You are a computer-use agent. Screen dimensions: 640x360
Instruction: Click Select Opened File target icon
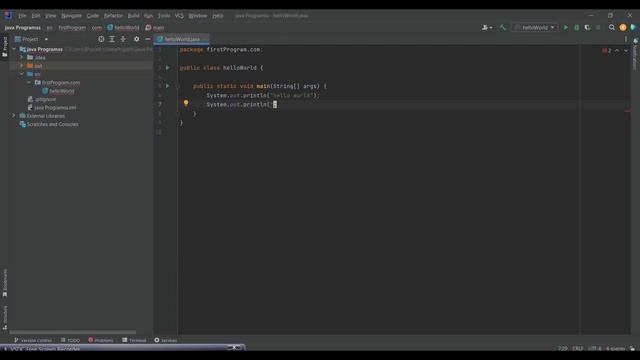coord(101,39)
